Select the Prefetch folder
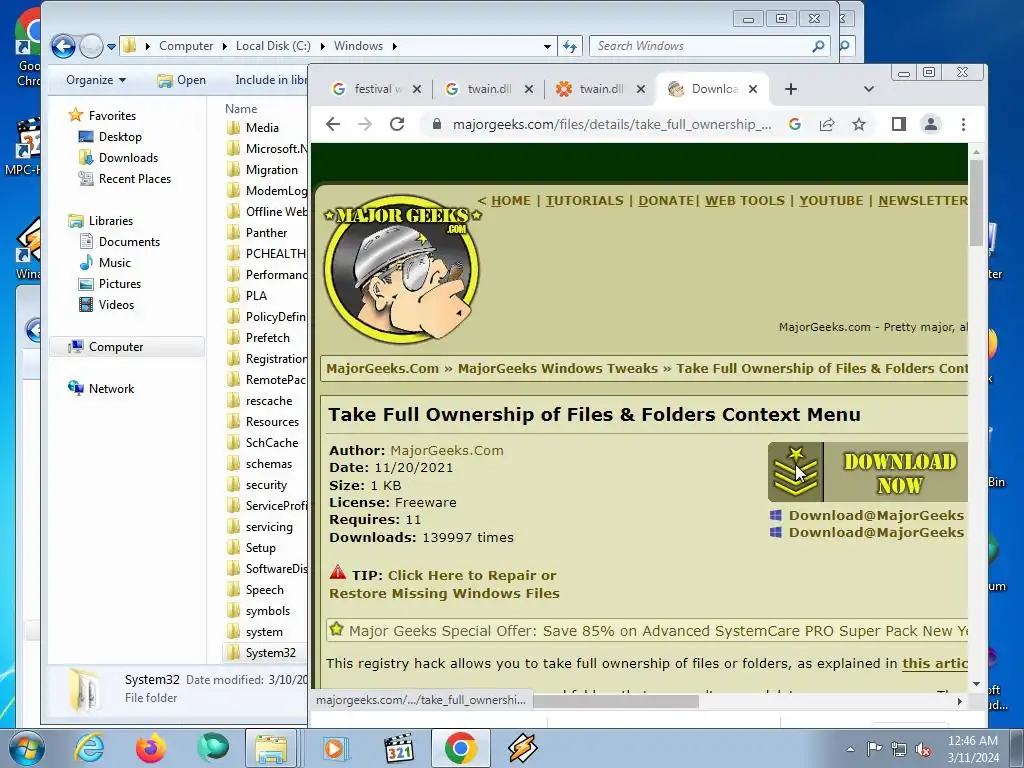Image resolution: width=1024 pixels, height=768 pixels. point(268,338)
